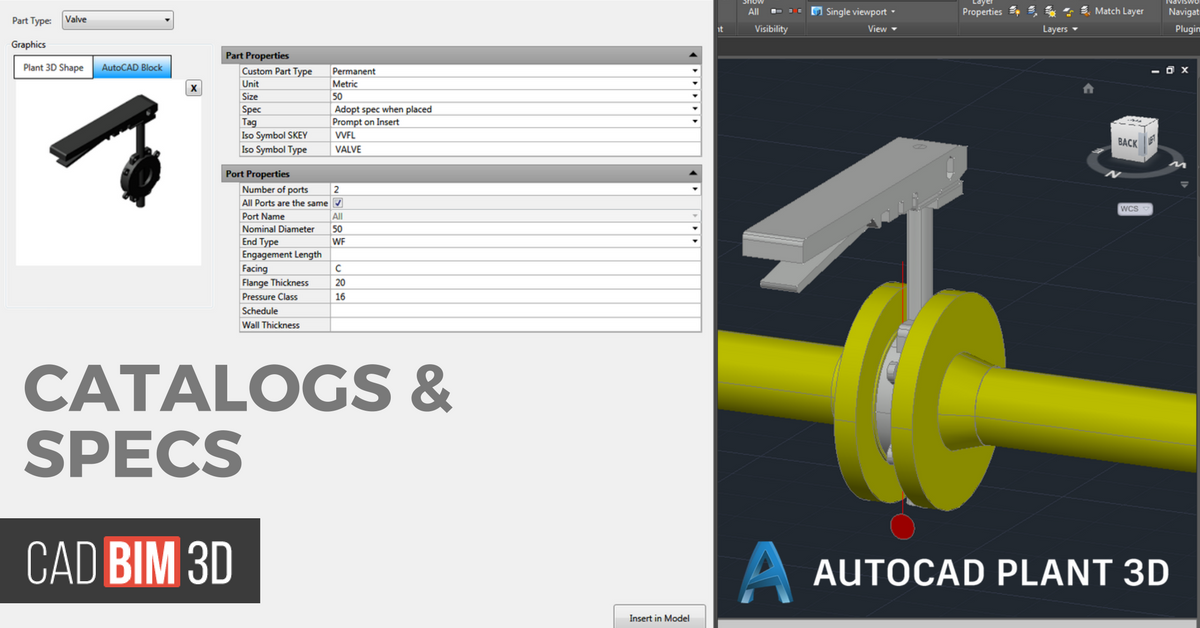The width and height of the screenshot is (1200, 628).
Task: Switch to the AutoCAD Block tab
Action: (x=133, y=67)
